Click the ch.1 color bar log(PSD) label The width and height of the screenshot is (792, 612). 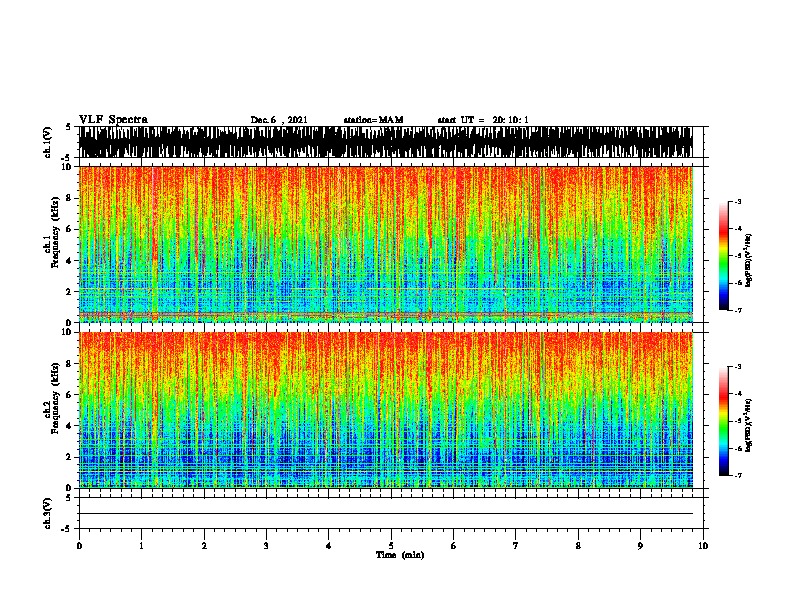point(748,260)
